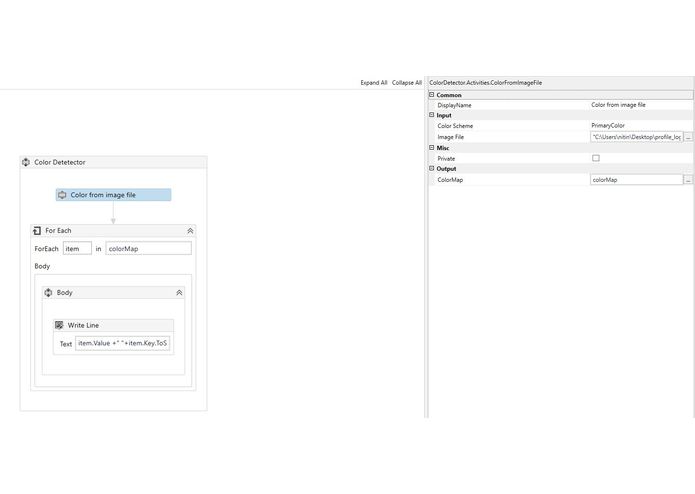Collapse the Input property group
This screenshot has height=494, width=695.
(432, 115)
